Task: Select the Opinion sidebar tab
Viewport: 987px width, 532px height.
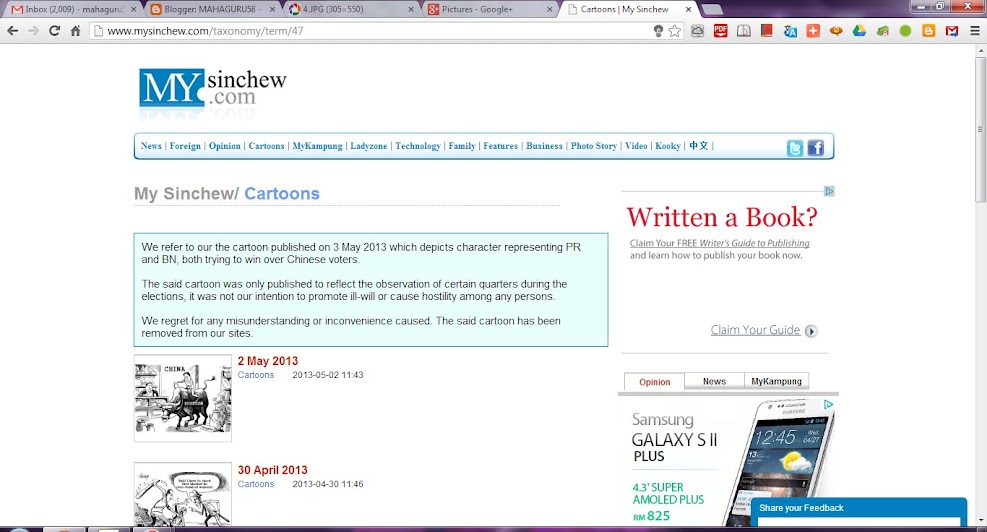Action: click(655, 382)
